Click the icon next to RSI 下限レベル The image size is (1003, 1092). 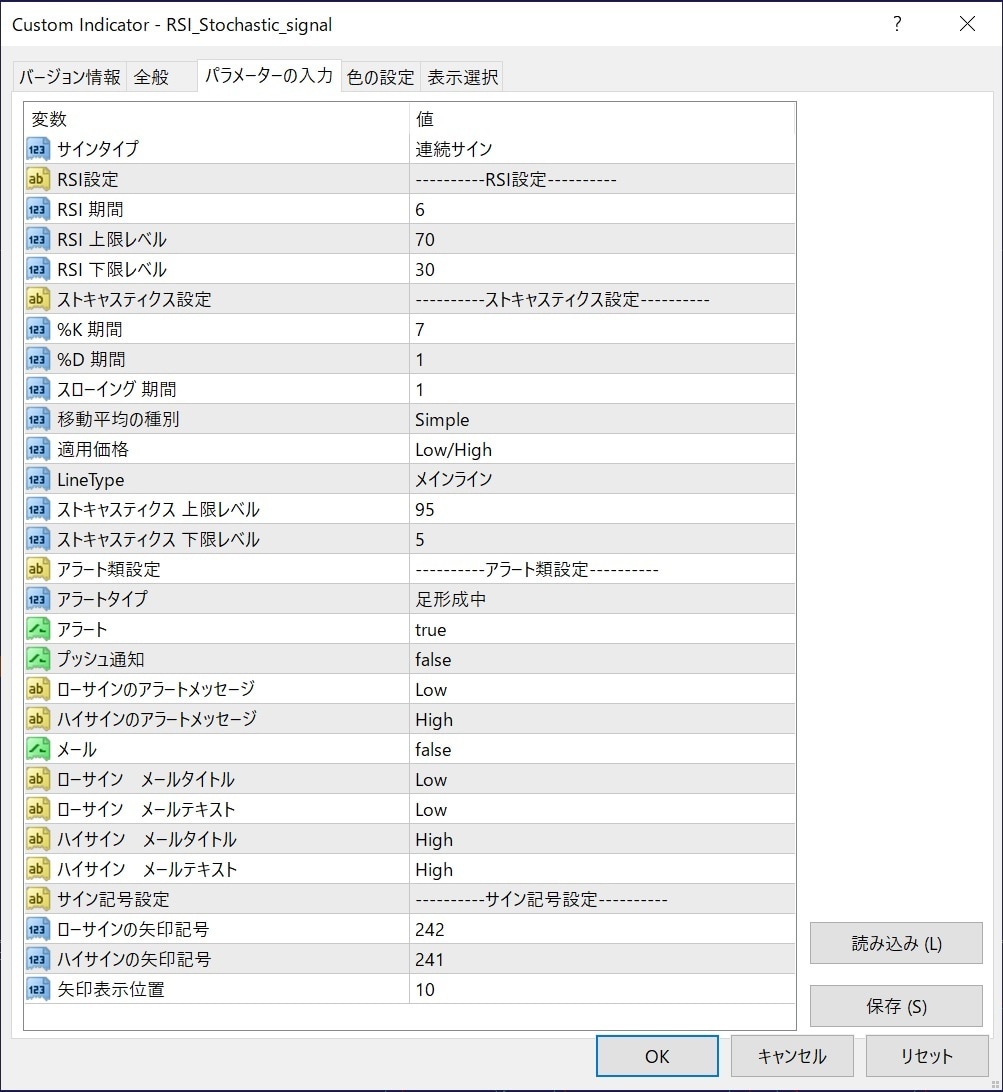[38, 269]
